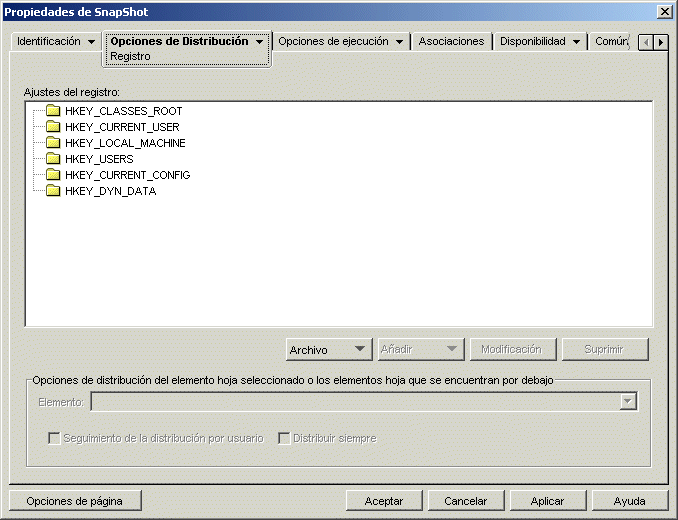
Task: Select the HKEY_CURRENT_CONFIG label
Action: click(x=128, y=175)
